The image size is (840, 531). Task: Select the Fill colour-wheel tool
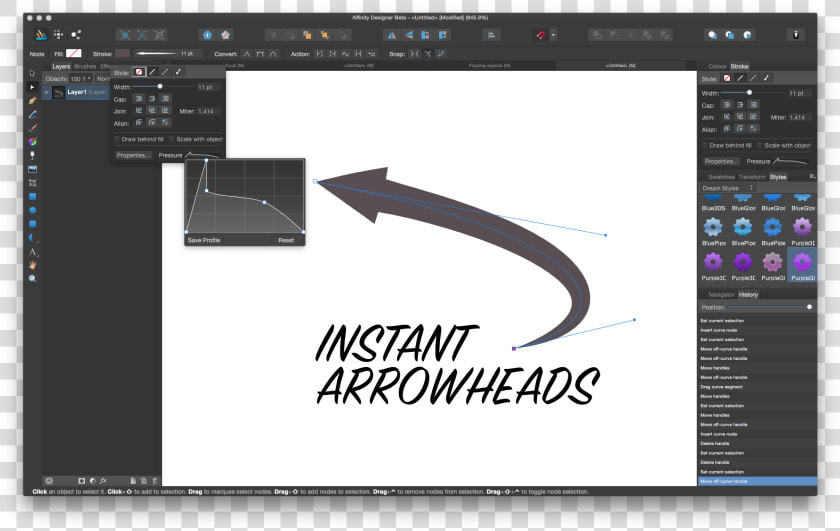click(32, 141)
